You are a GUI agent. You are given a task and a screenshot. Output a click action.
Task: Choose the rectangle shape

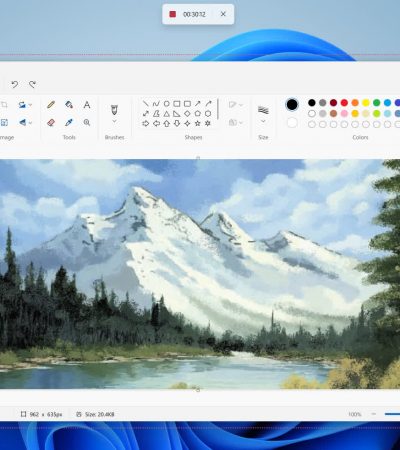pyautogui.click(x=177, y=104)
